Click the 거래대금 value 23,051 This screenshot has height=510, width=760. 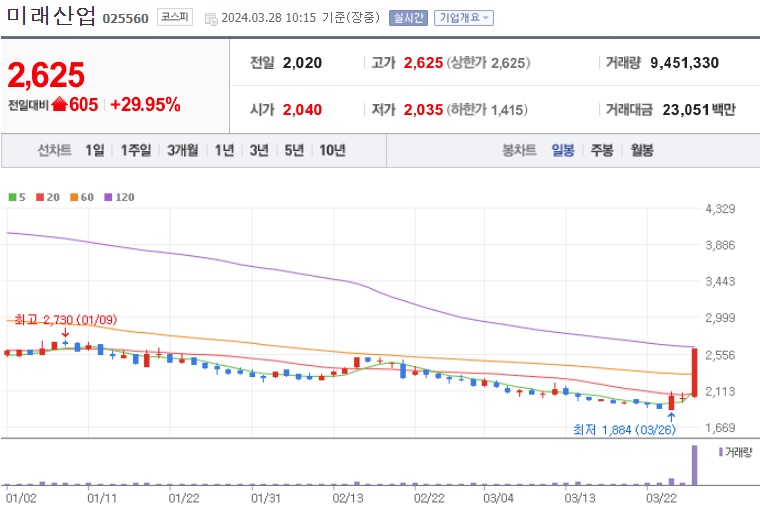point(686,110)
